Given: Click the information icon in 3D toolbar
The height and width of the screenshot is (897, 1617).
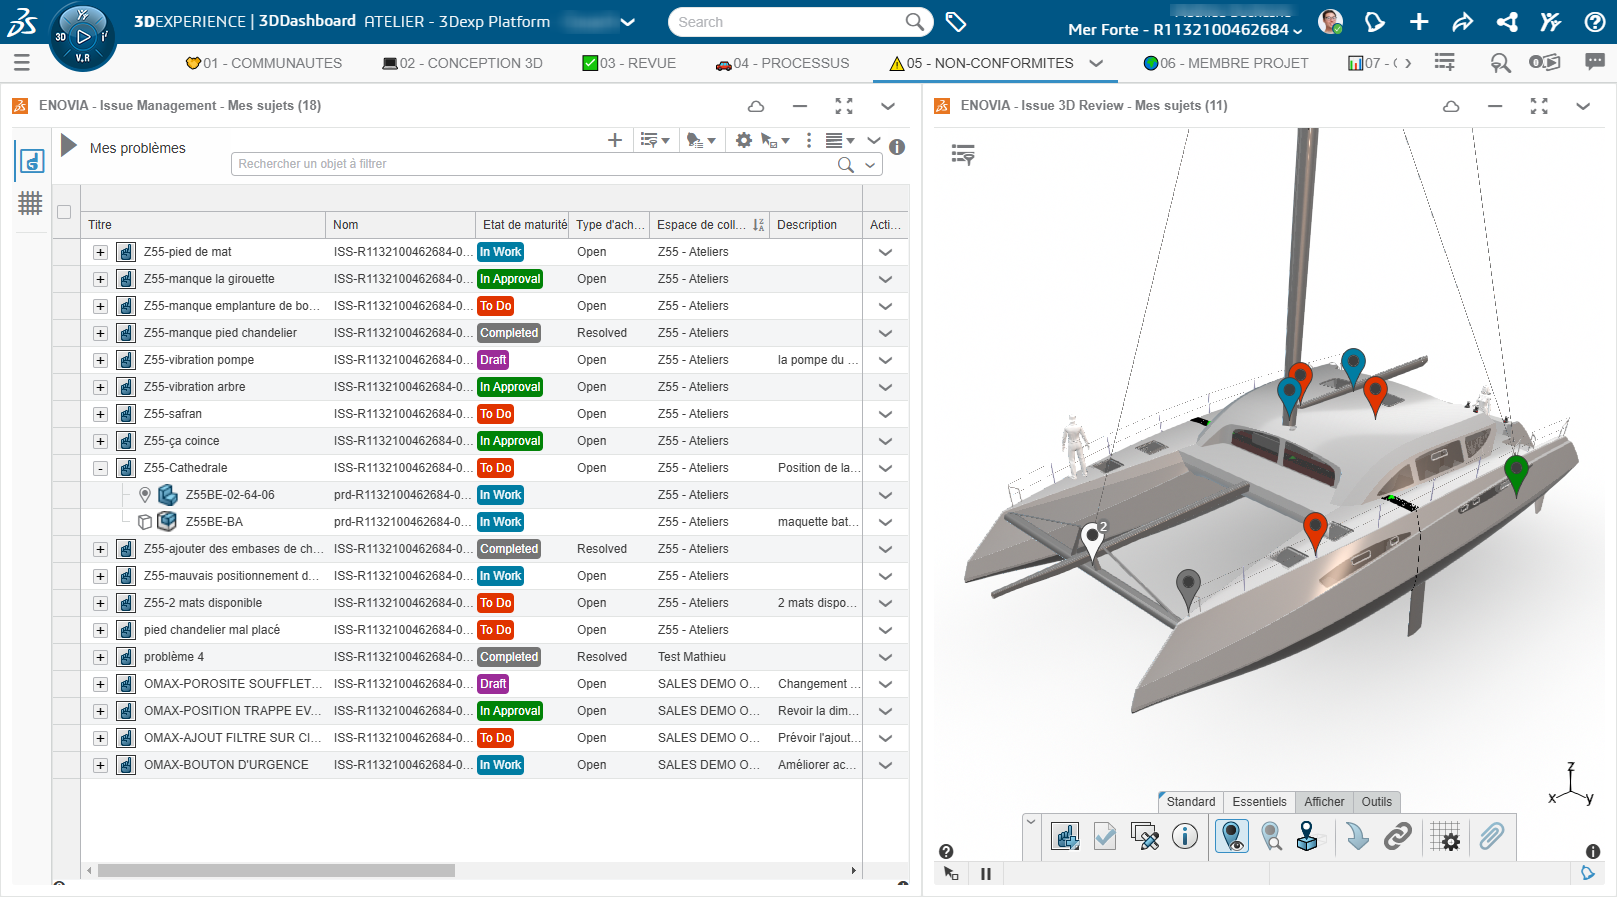Looking at the screenshot, I should tap(1184, 836).
